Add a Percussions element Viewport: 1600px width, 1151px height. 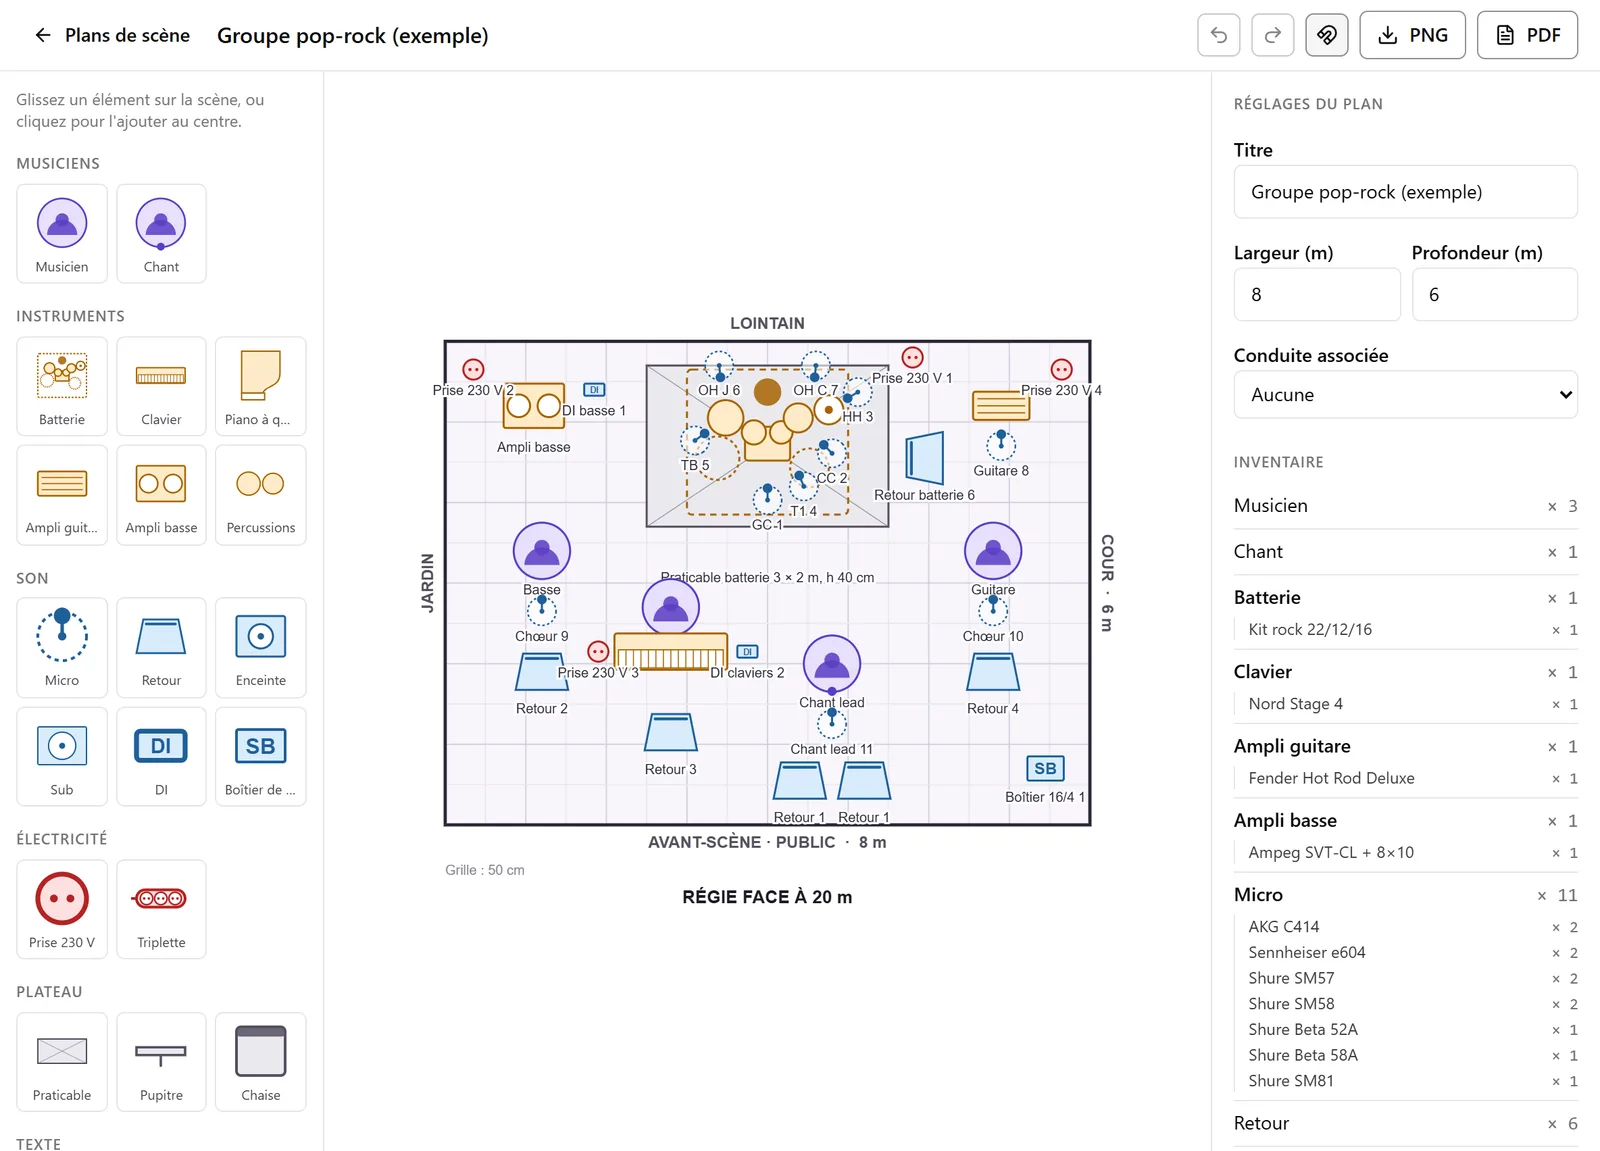[x=260, y=495]
